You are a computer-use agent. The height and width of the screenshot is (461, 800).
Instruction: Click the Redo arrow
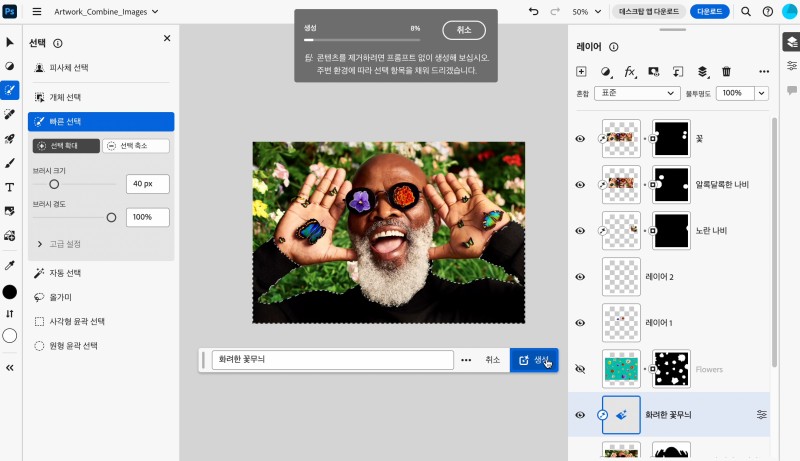pyautogui.click(x=555, y=11)
